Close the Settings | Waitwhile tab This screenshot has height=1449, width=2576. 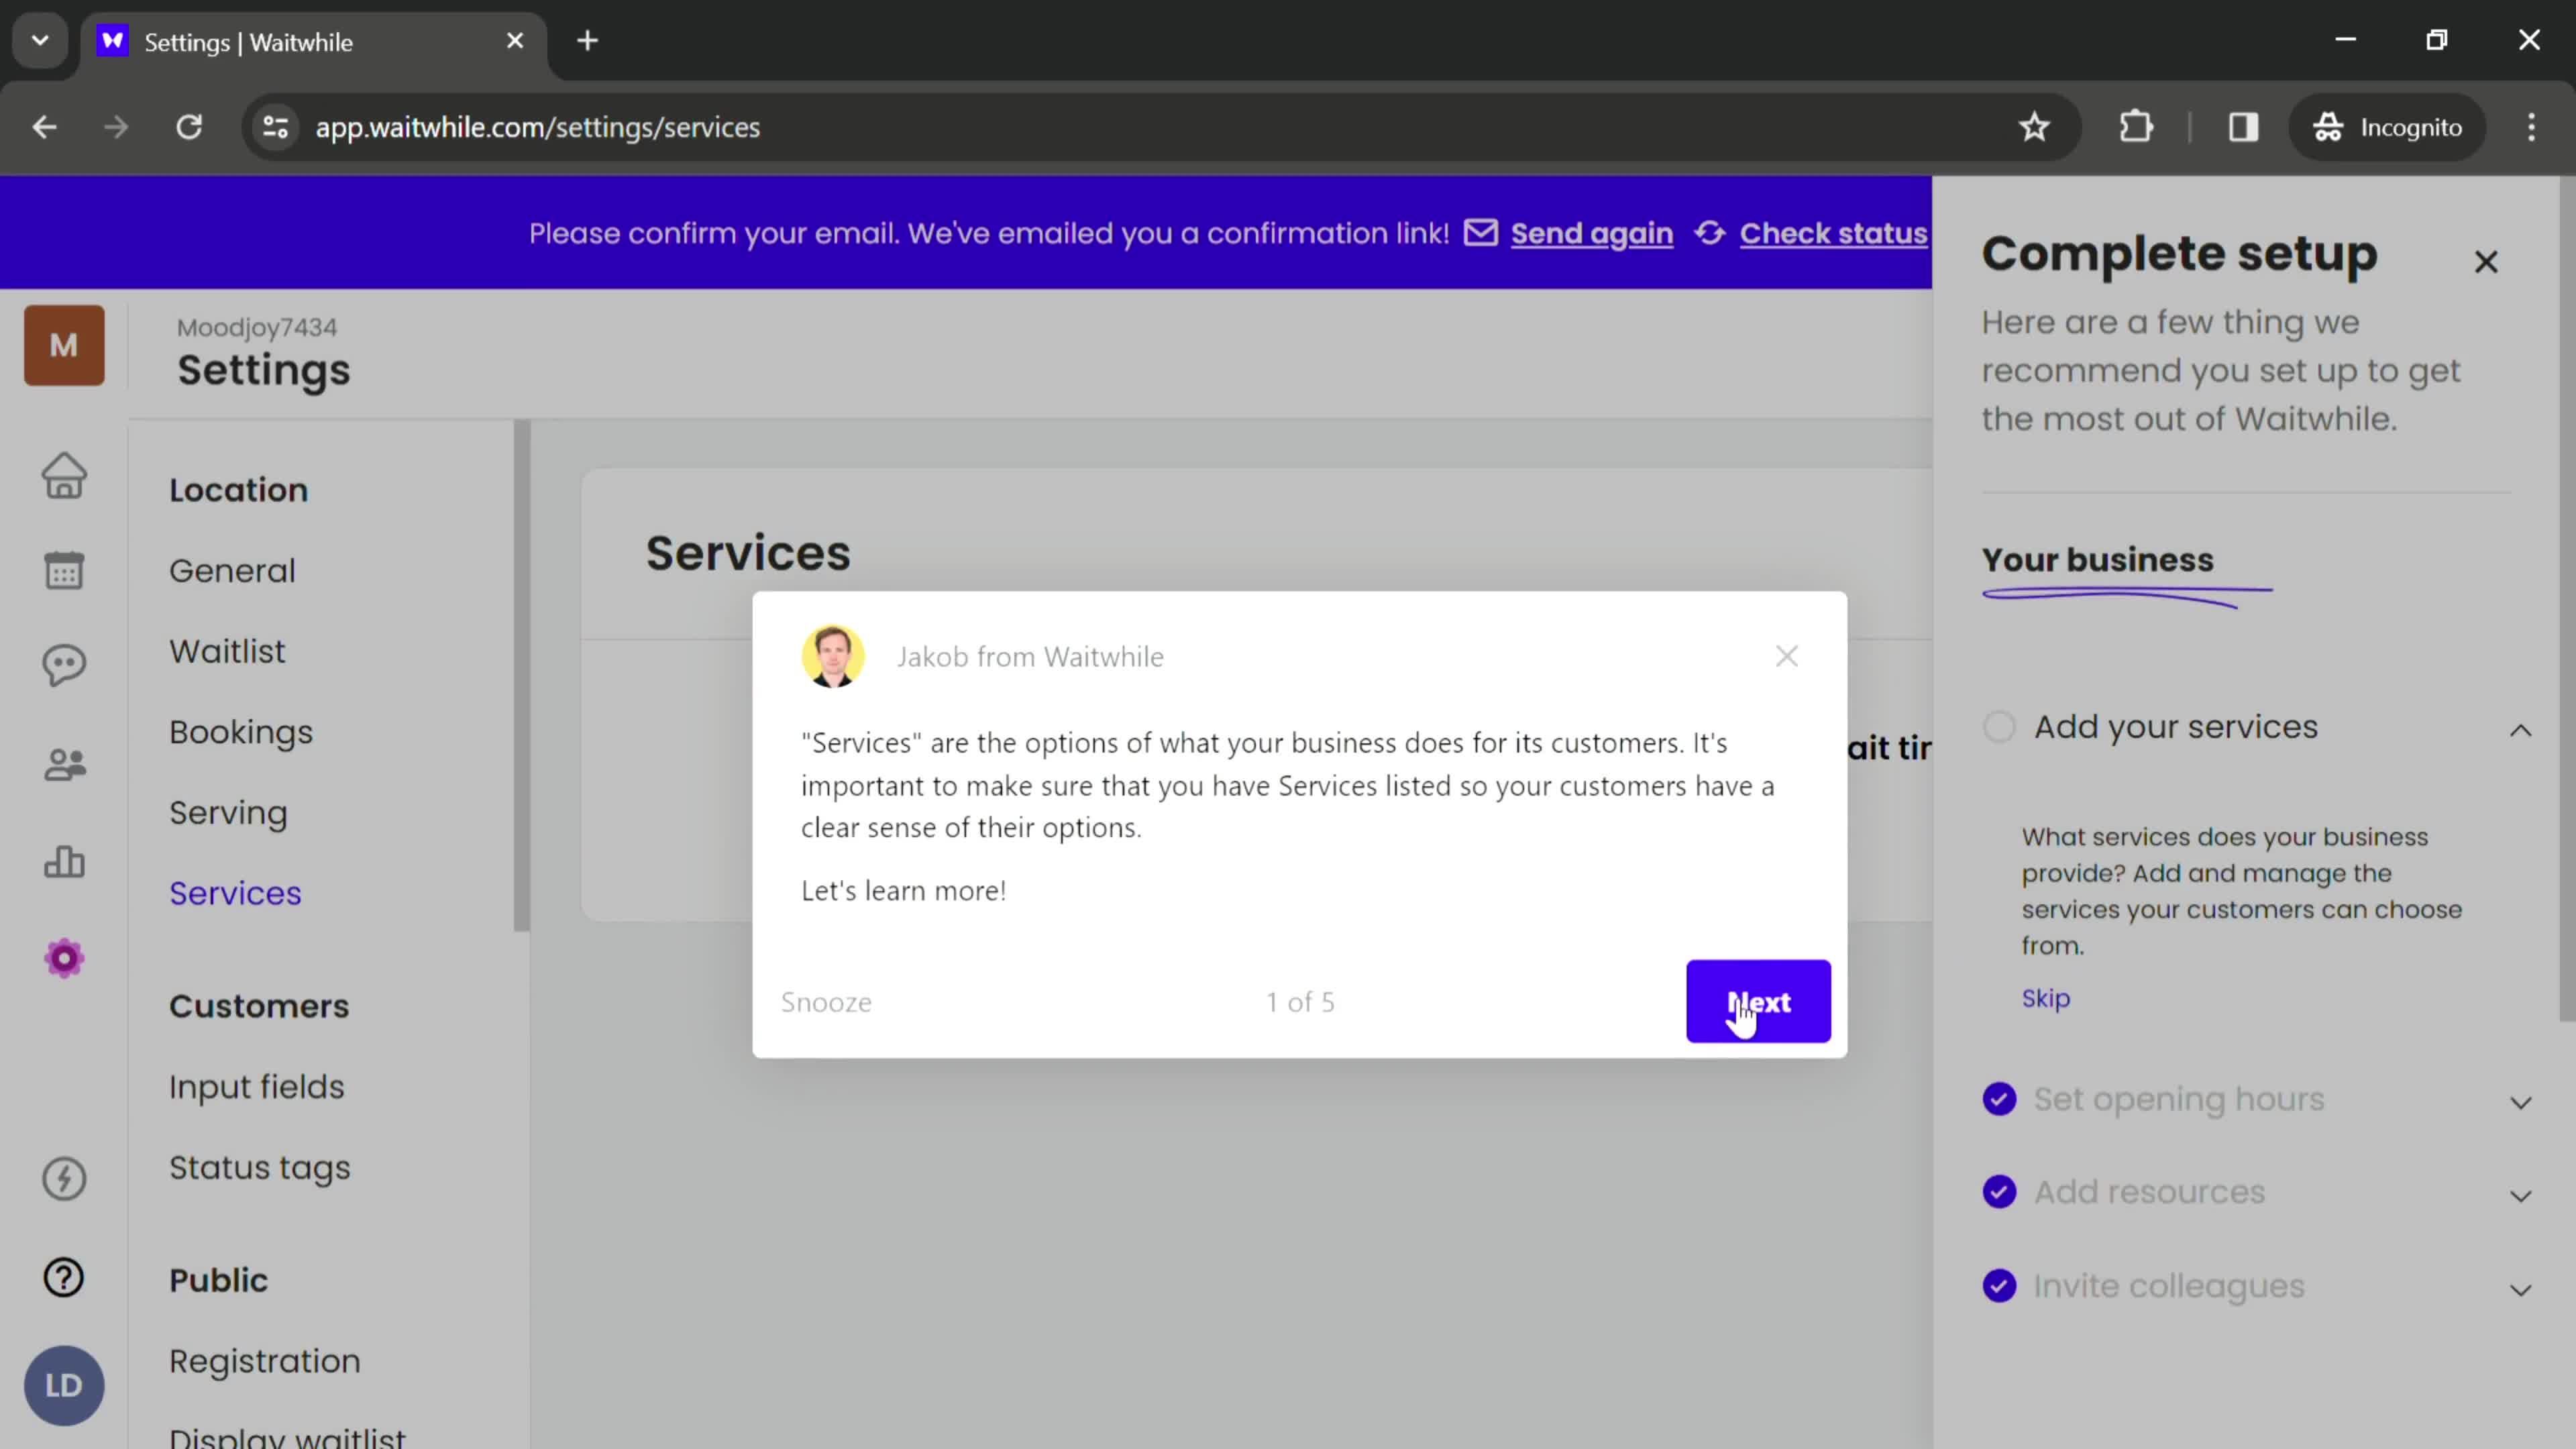515,41
